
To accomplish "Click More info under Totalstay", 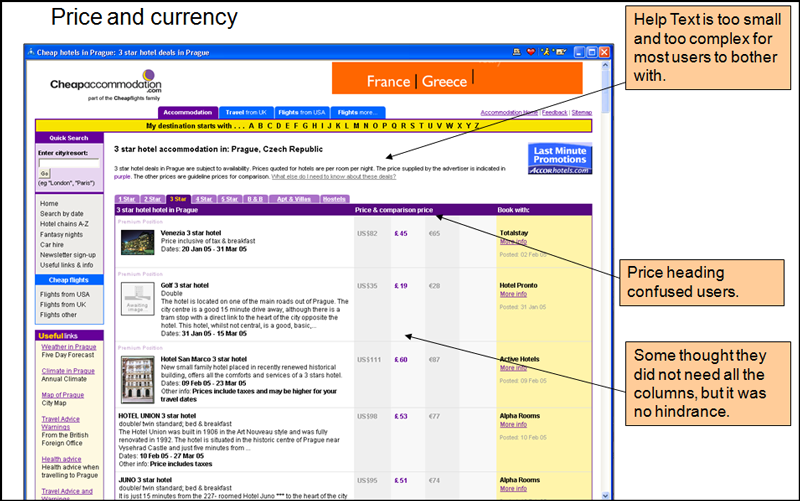I will 513,241.
